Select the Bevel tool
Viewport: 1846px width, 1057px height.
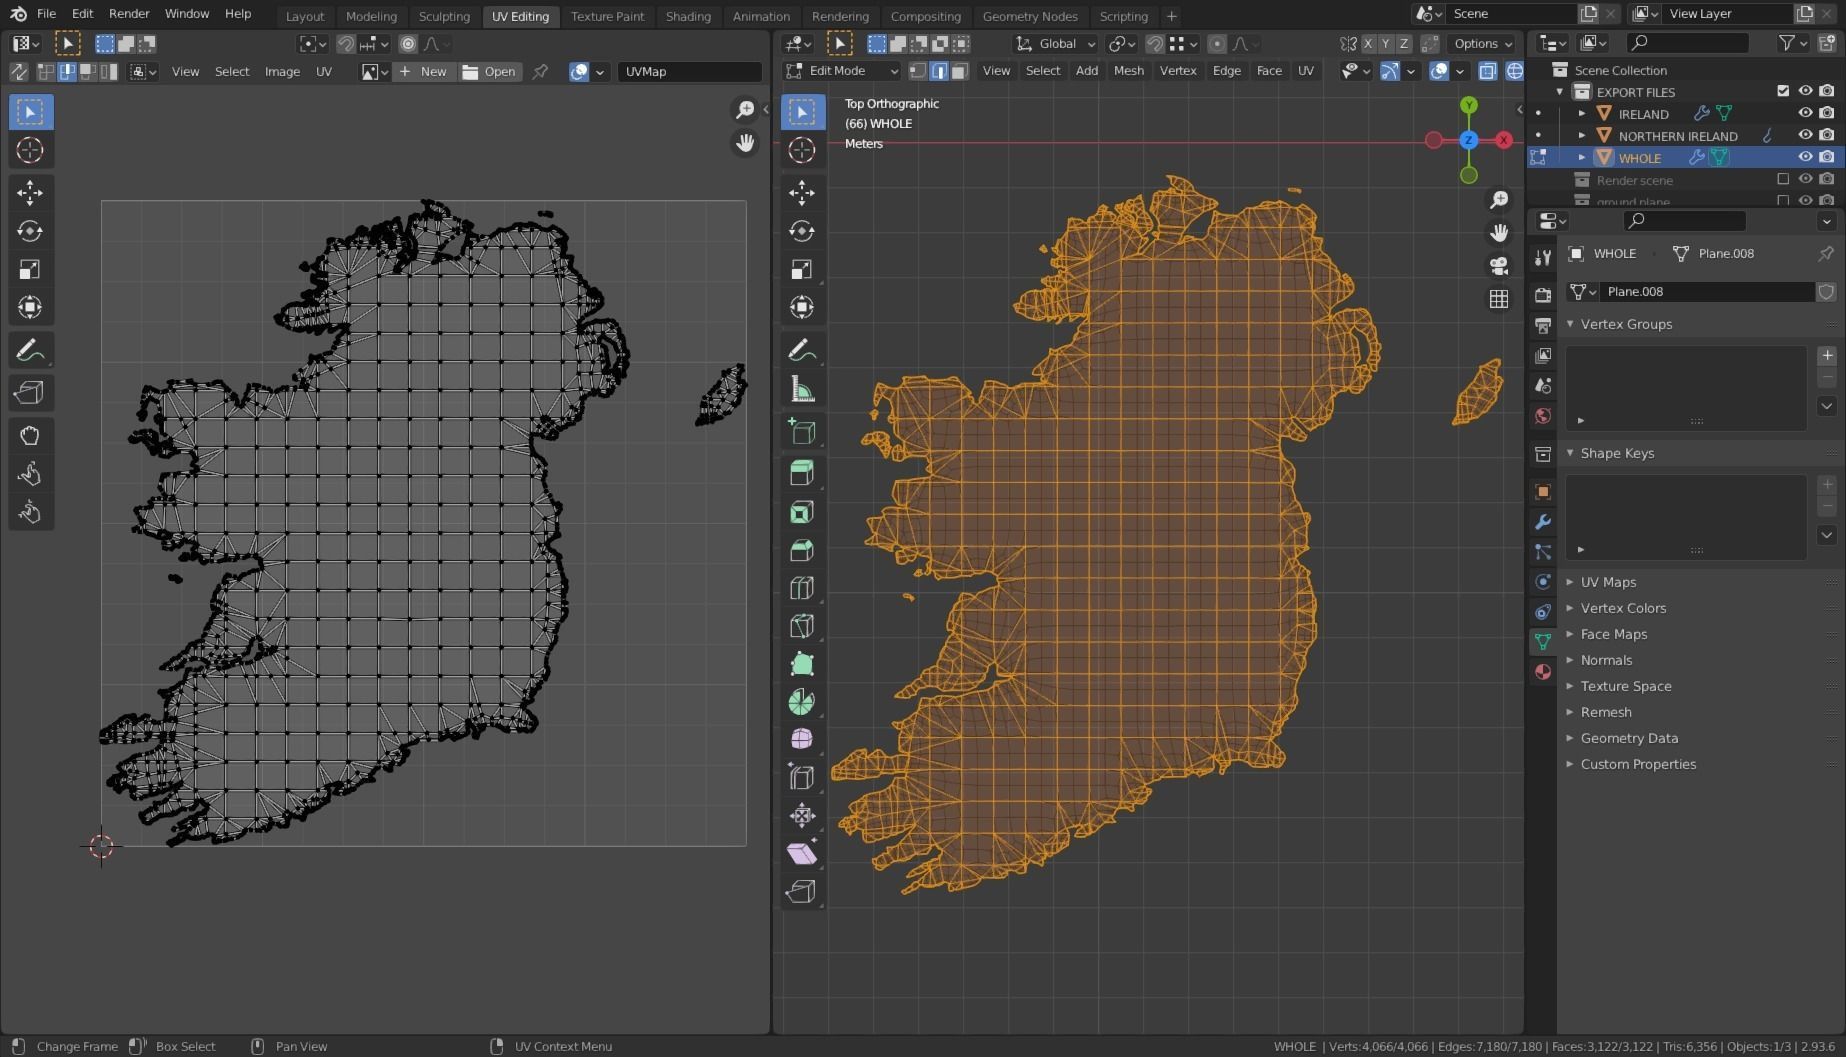(x=802, y=550)
